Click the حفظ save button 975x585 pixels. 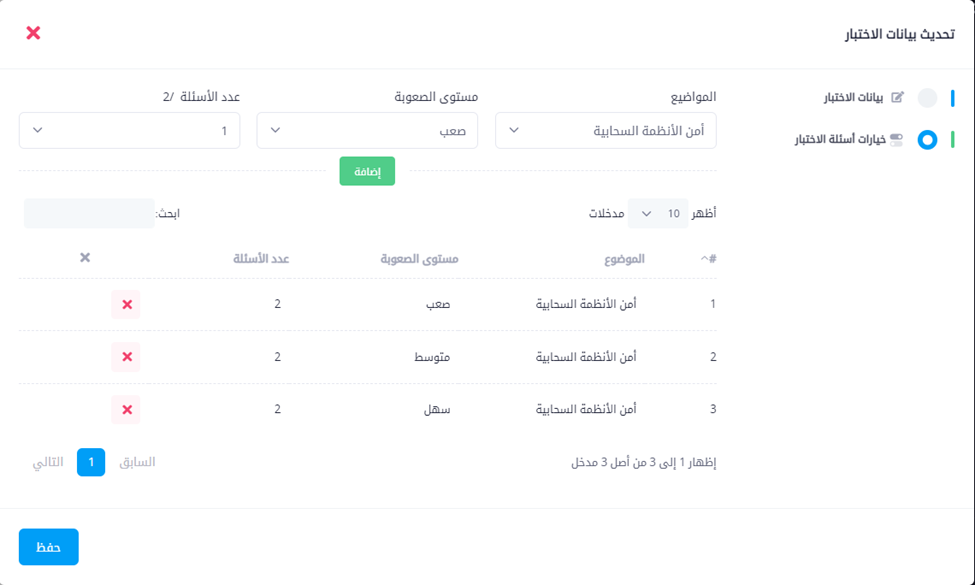pyautogui.click(x=49, y=547)
